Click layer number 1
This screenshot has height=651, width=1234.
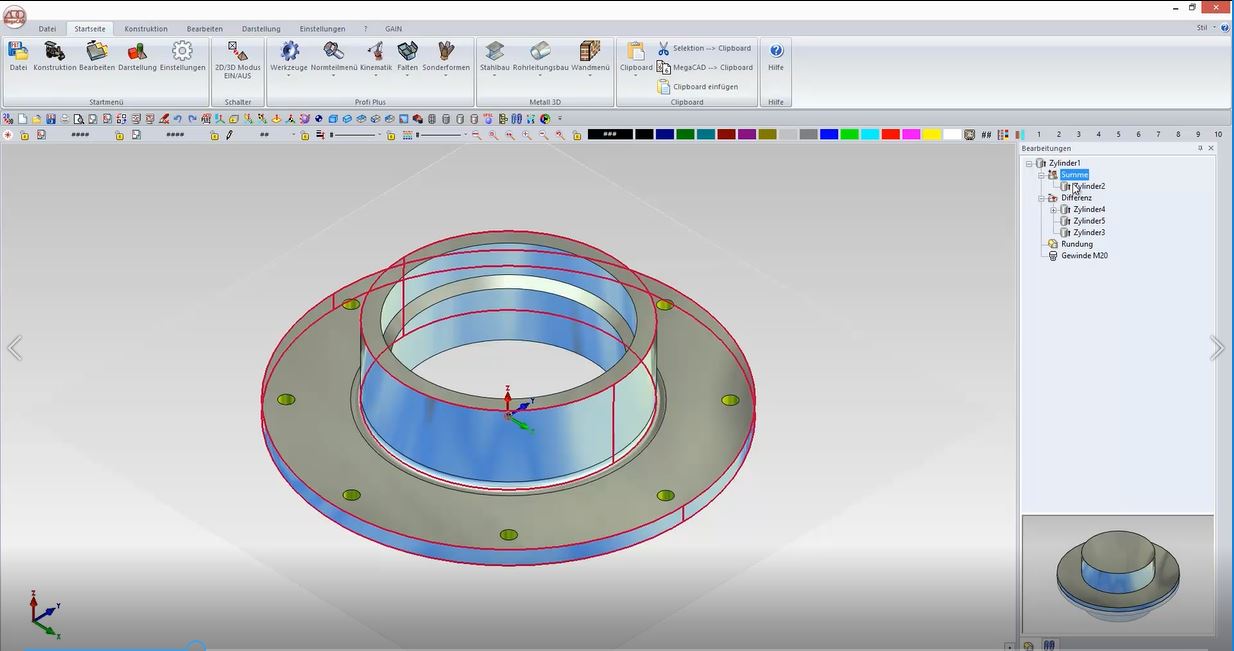1038,135
